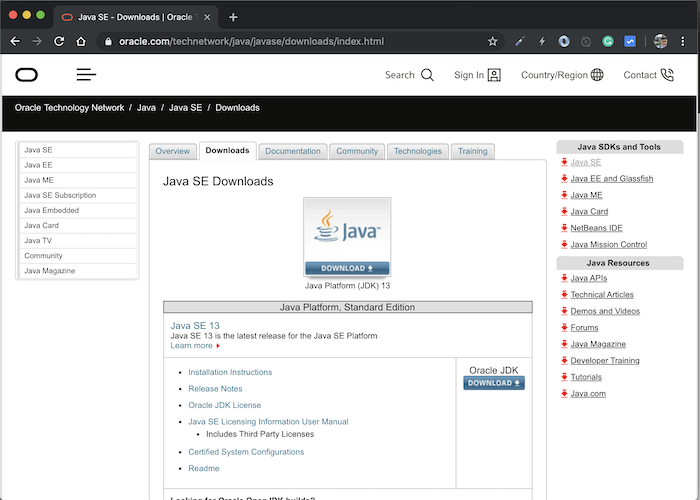This screenshot has width=700, height=500.
Task: Open the lightning bolt extension icon
Action: click(x=542, y=42)
